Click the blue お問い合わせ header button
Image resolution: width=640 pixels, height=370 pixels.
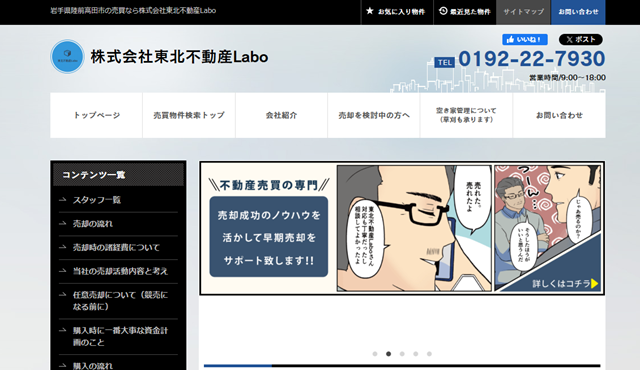tap(578, 12)
